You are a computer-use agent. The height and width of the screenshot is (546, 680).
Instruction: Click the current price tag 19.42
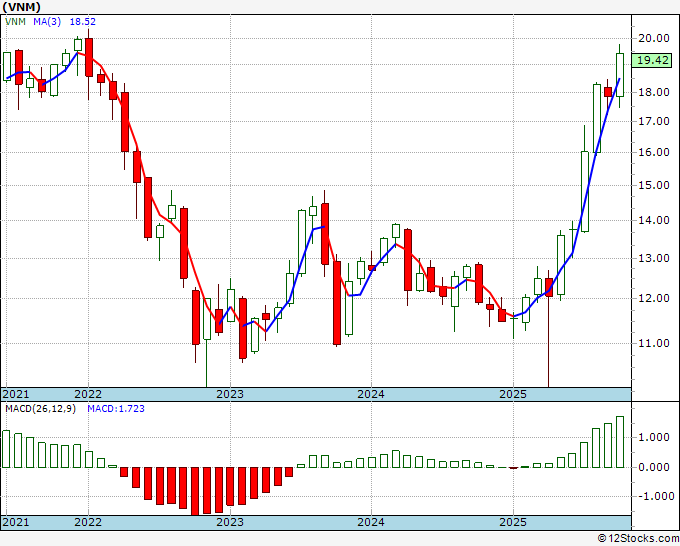click(x=652, y=60)
